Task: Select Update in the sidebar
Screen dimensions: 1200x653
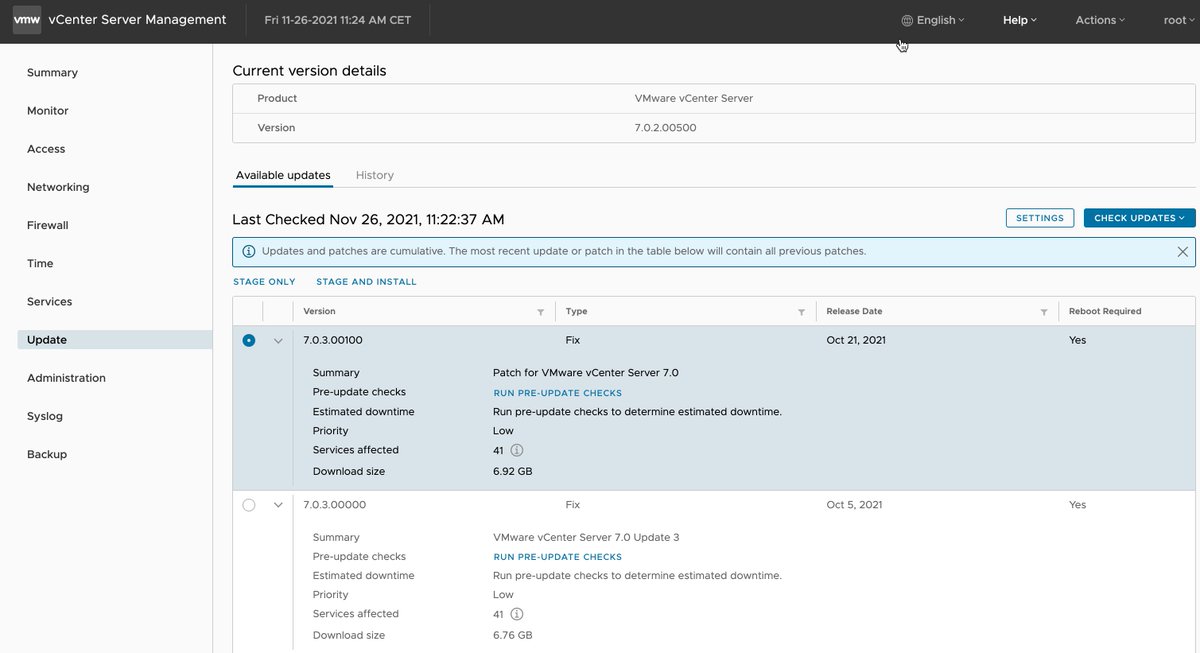Action: point(115,340)
